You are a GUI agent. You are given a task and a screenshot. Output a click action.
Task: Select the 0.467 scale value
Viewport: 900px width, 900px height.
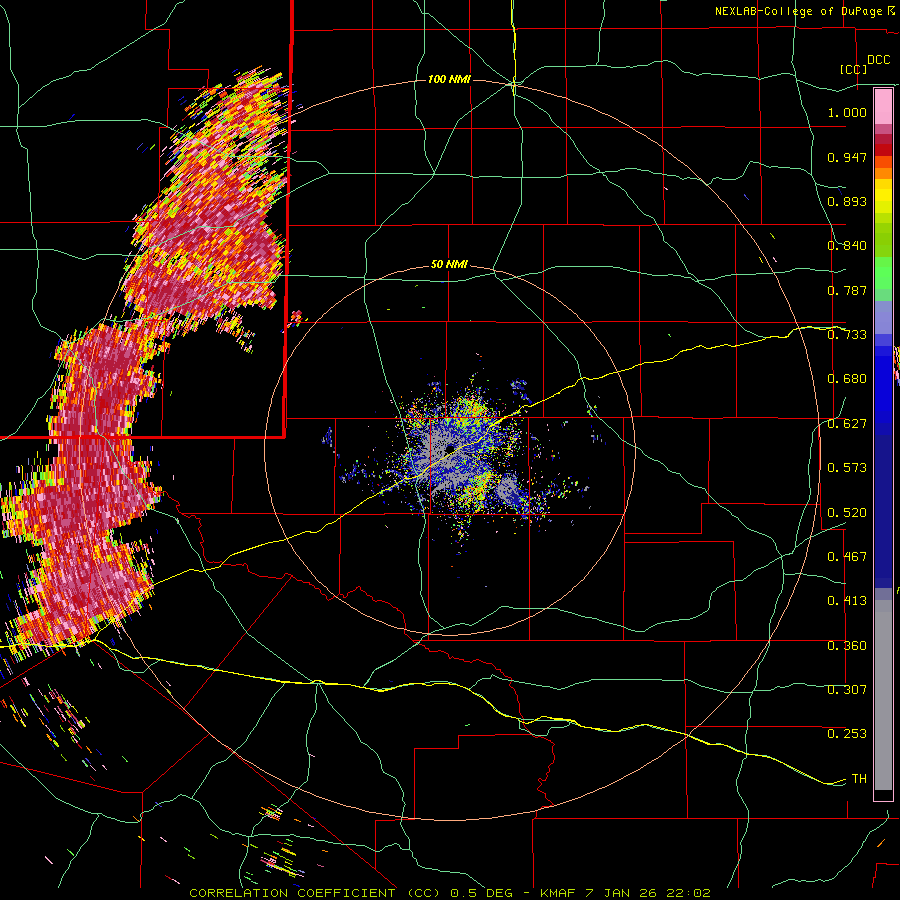(847, 557)
